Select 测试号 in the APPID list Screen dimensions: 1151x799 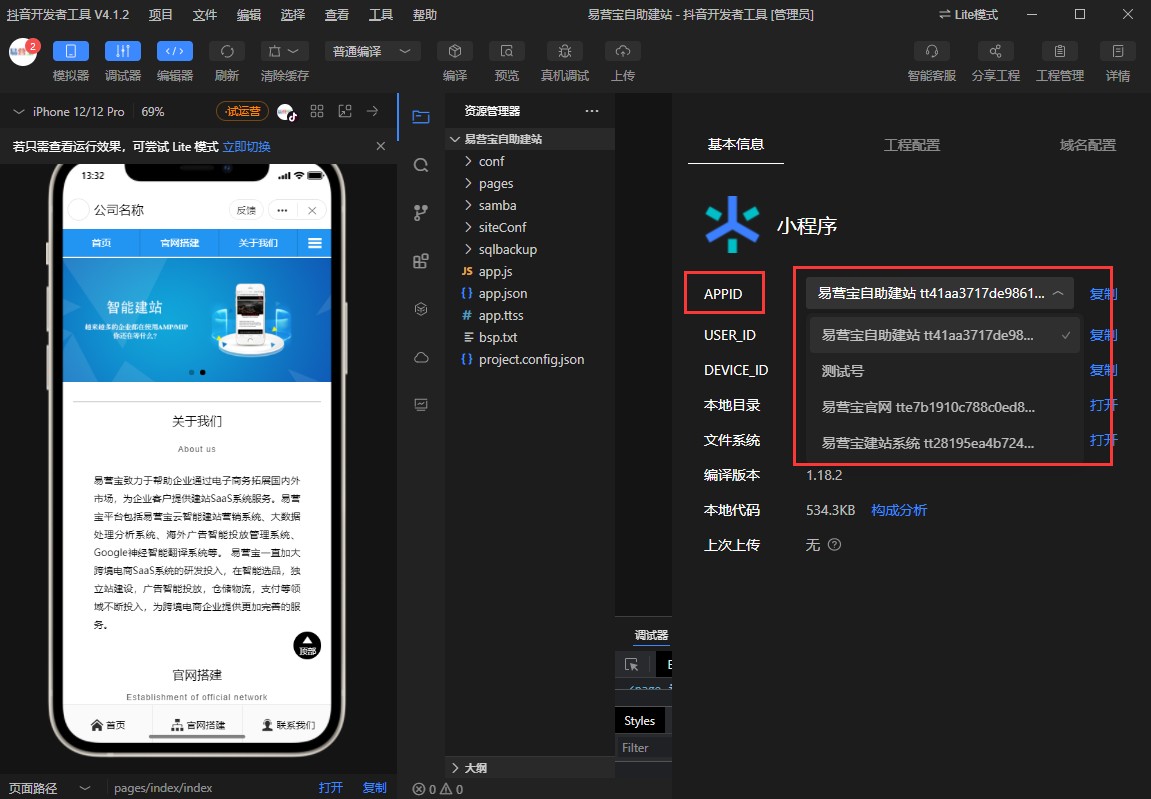click(945, 371)
